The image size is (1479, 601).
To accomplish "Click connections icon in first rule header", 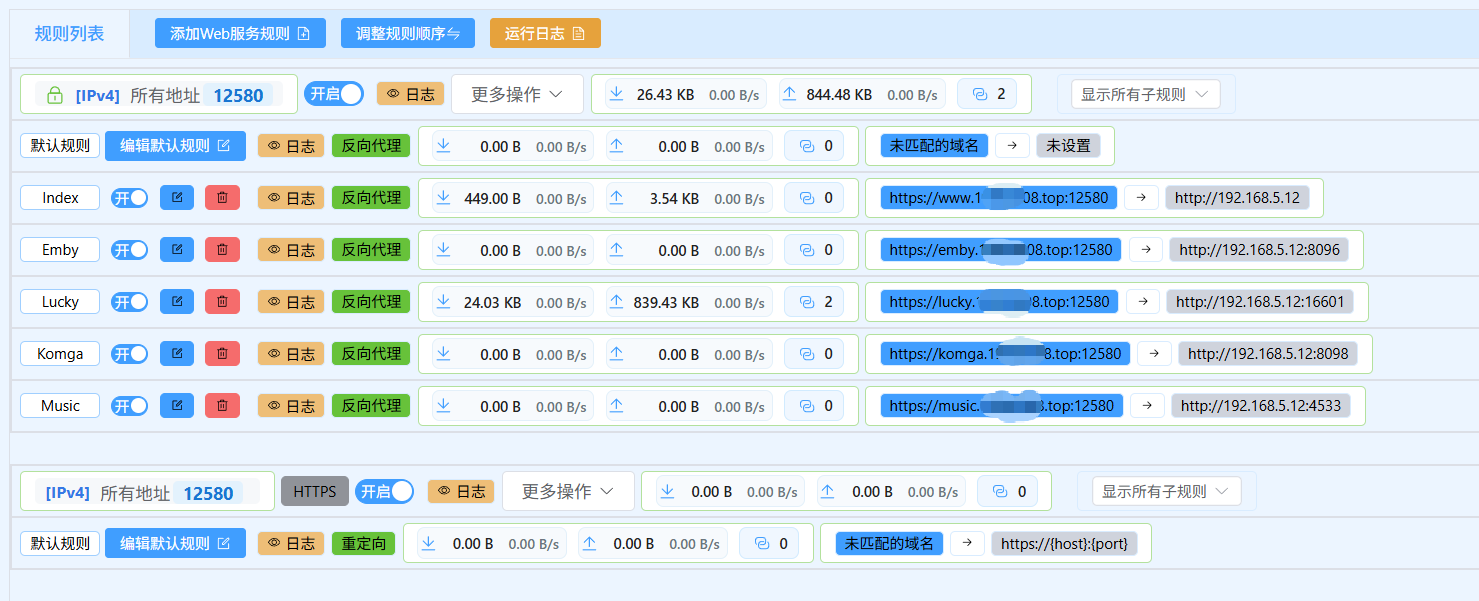I will pos(979,94).
